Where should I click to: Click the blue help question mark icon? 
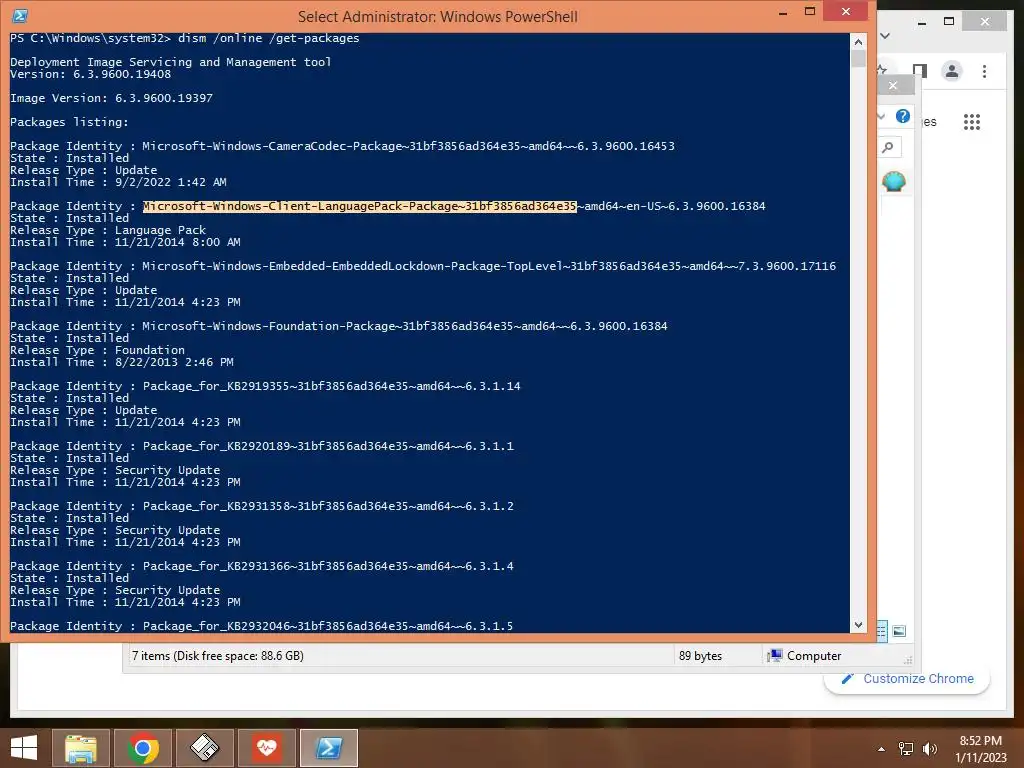tap(903, 116)
